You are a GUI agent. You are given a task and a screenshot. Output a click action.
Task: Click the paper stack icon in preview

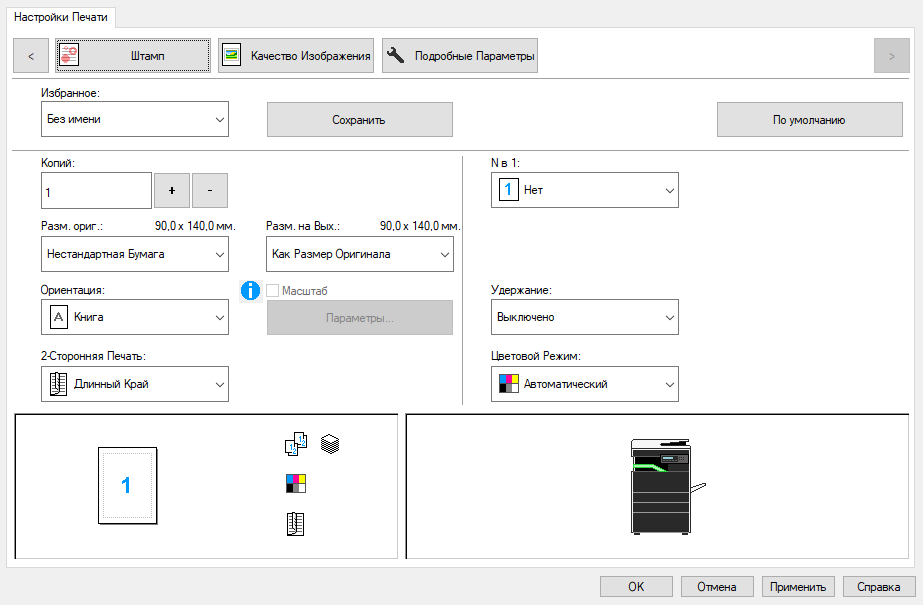tap(330, 444)
